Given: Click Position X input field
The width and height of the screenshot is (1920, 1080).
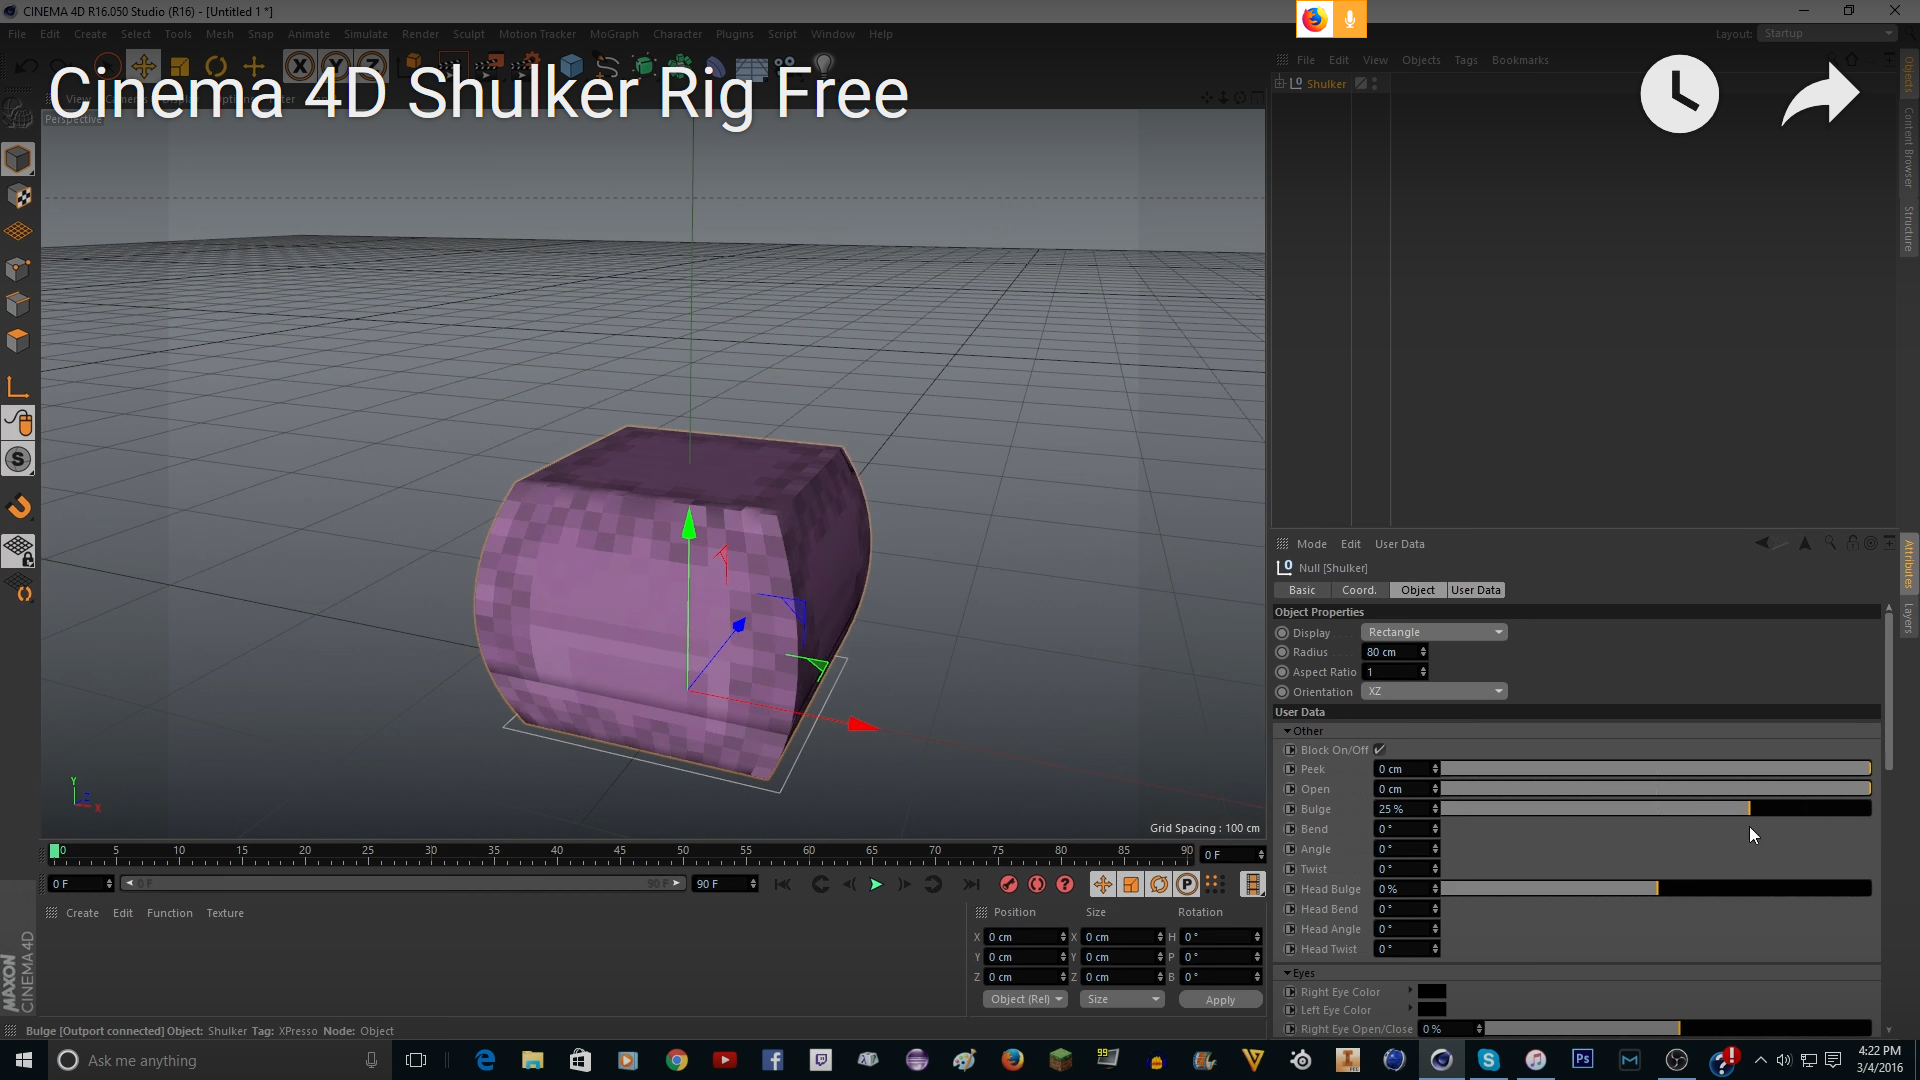Looking at the screenshot, I should tap(1026, 937).
